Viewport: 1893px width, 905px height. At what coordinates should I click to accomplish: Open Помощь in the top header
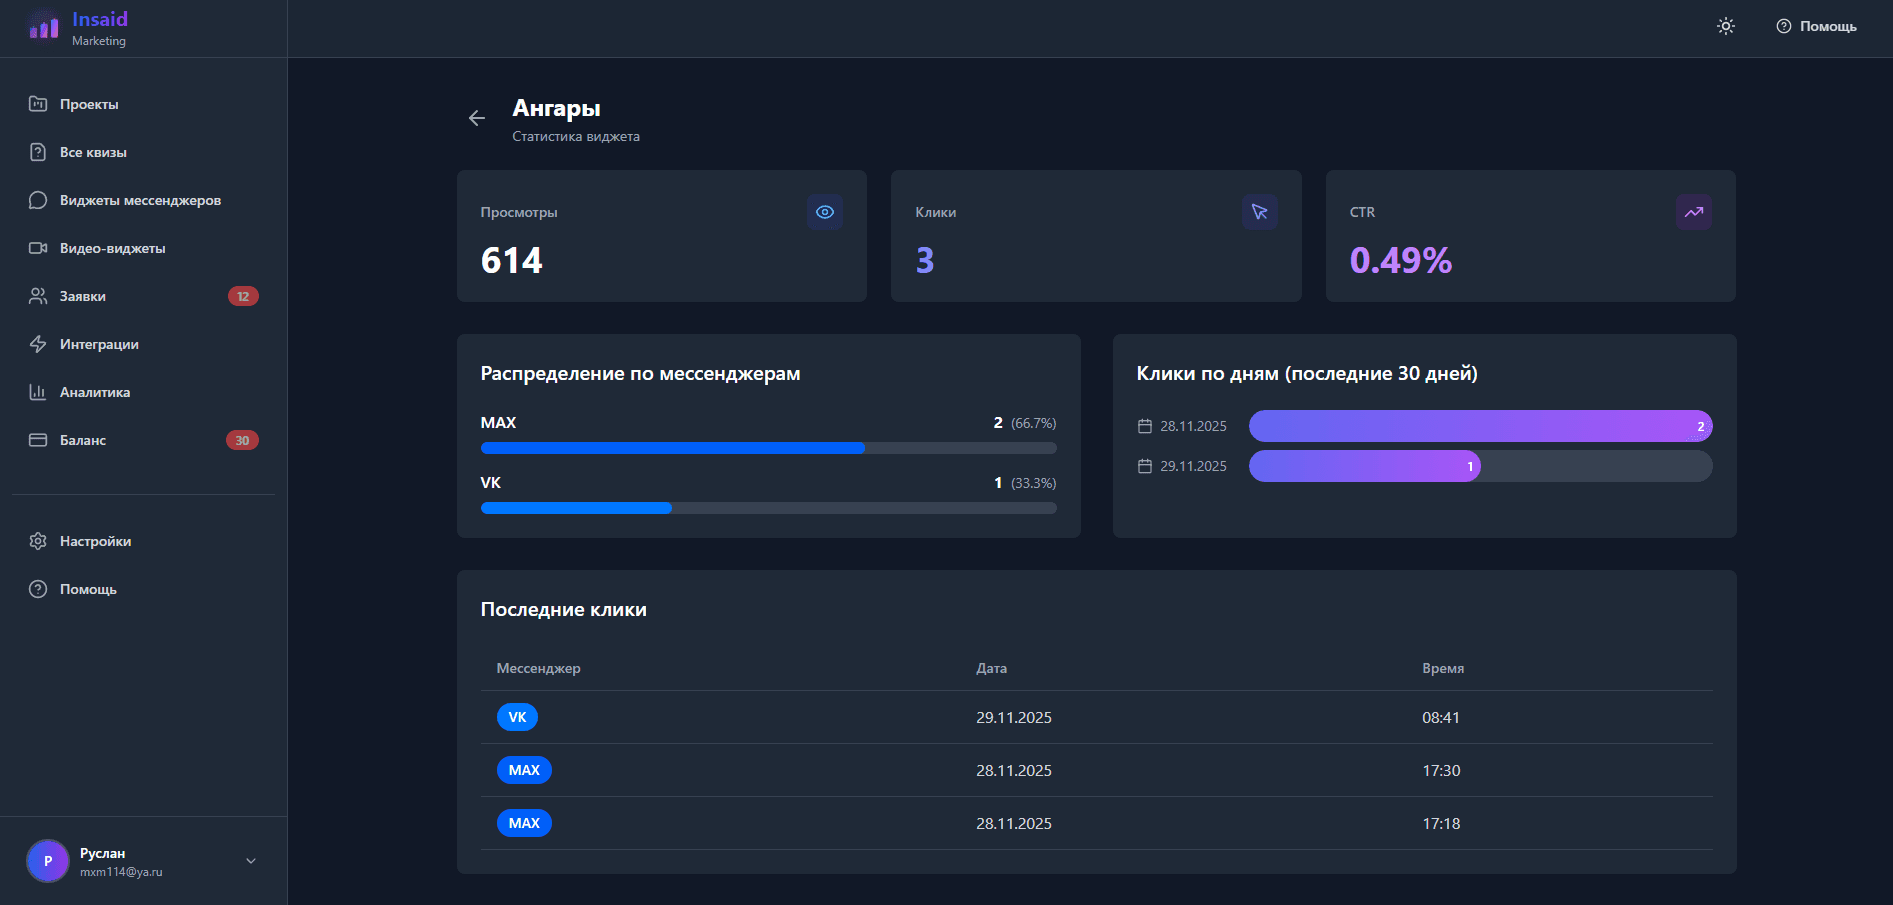point(1816,26)
